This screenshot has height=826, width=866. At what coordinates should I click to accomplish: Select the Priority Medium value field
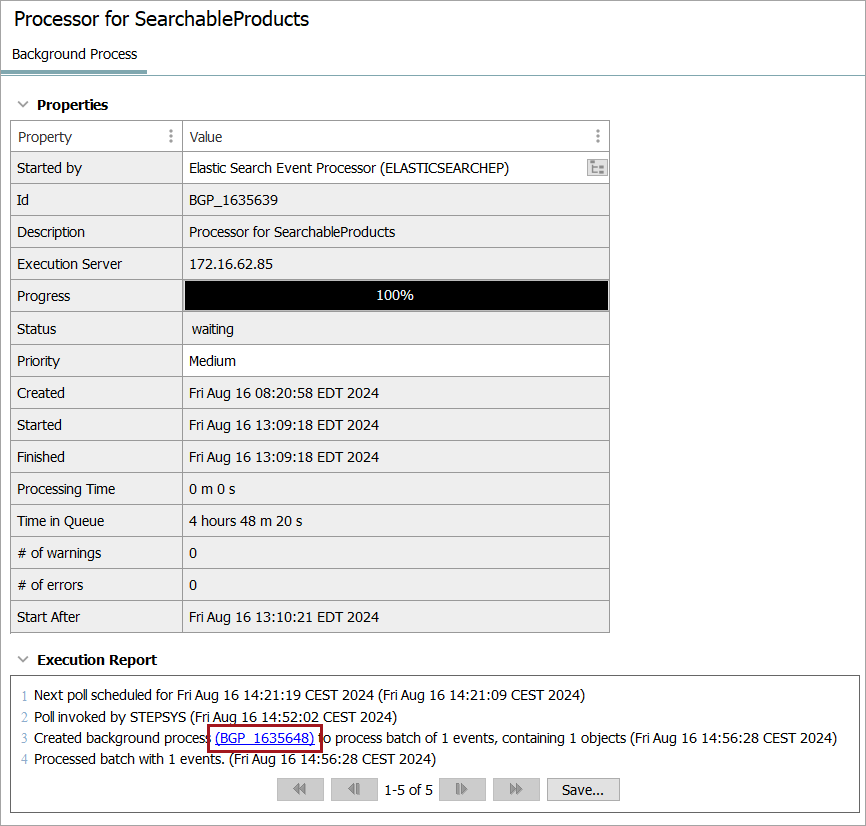pos(396,361)
